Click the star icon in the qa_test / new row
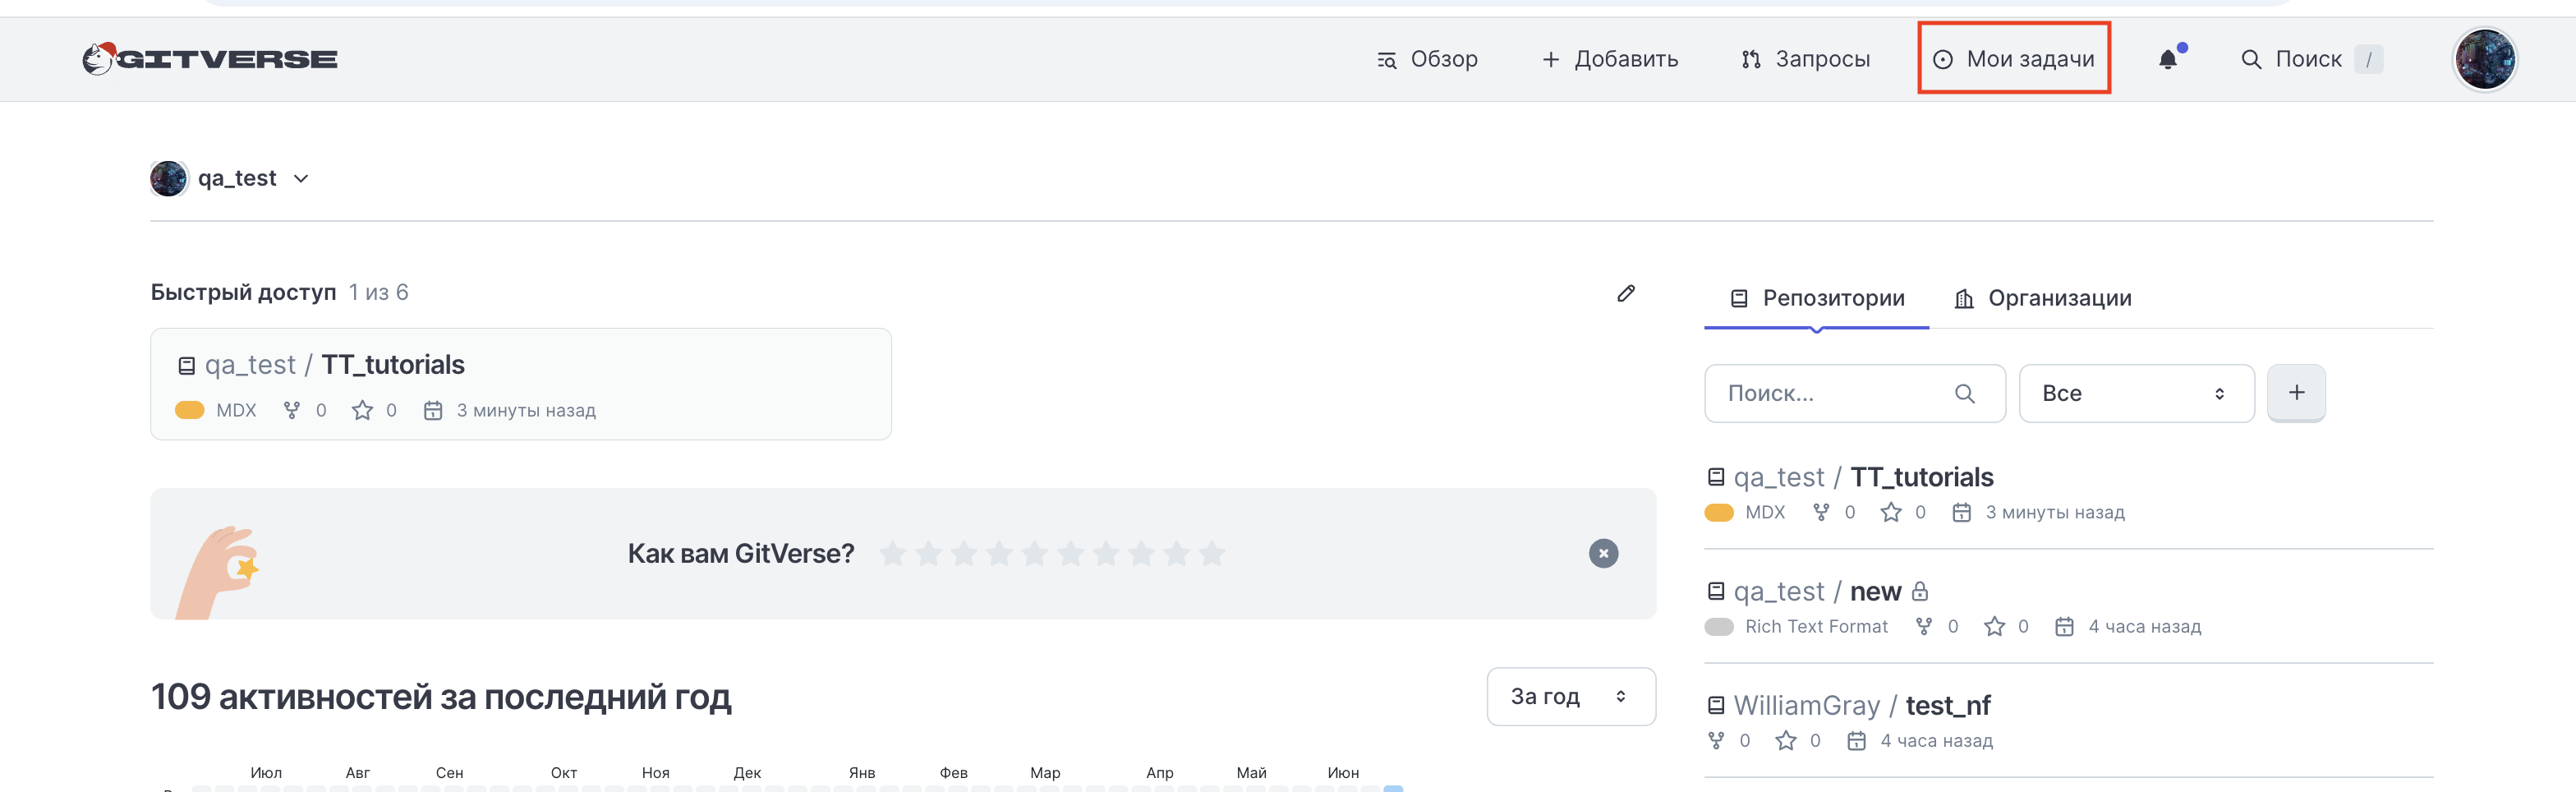This screenshot has width=2576, height=792. (1994, 626)
